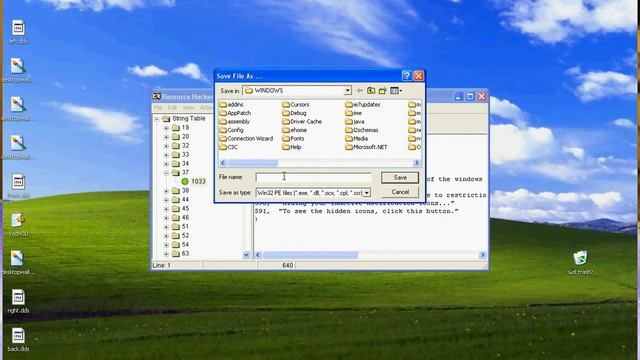
Task: Open the Connection Wizard folder
Action: (x=246, y=139)
